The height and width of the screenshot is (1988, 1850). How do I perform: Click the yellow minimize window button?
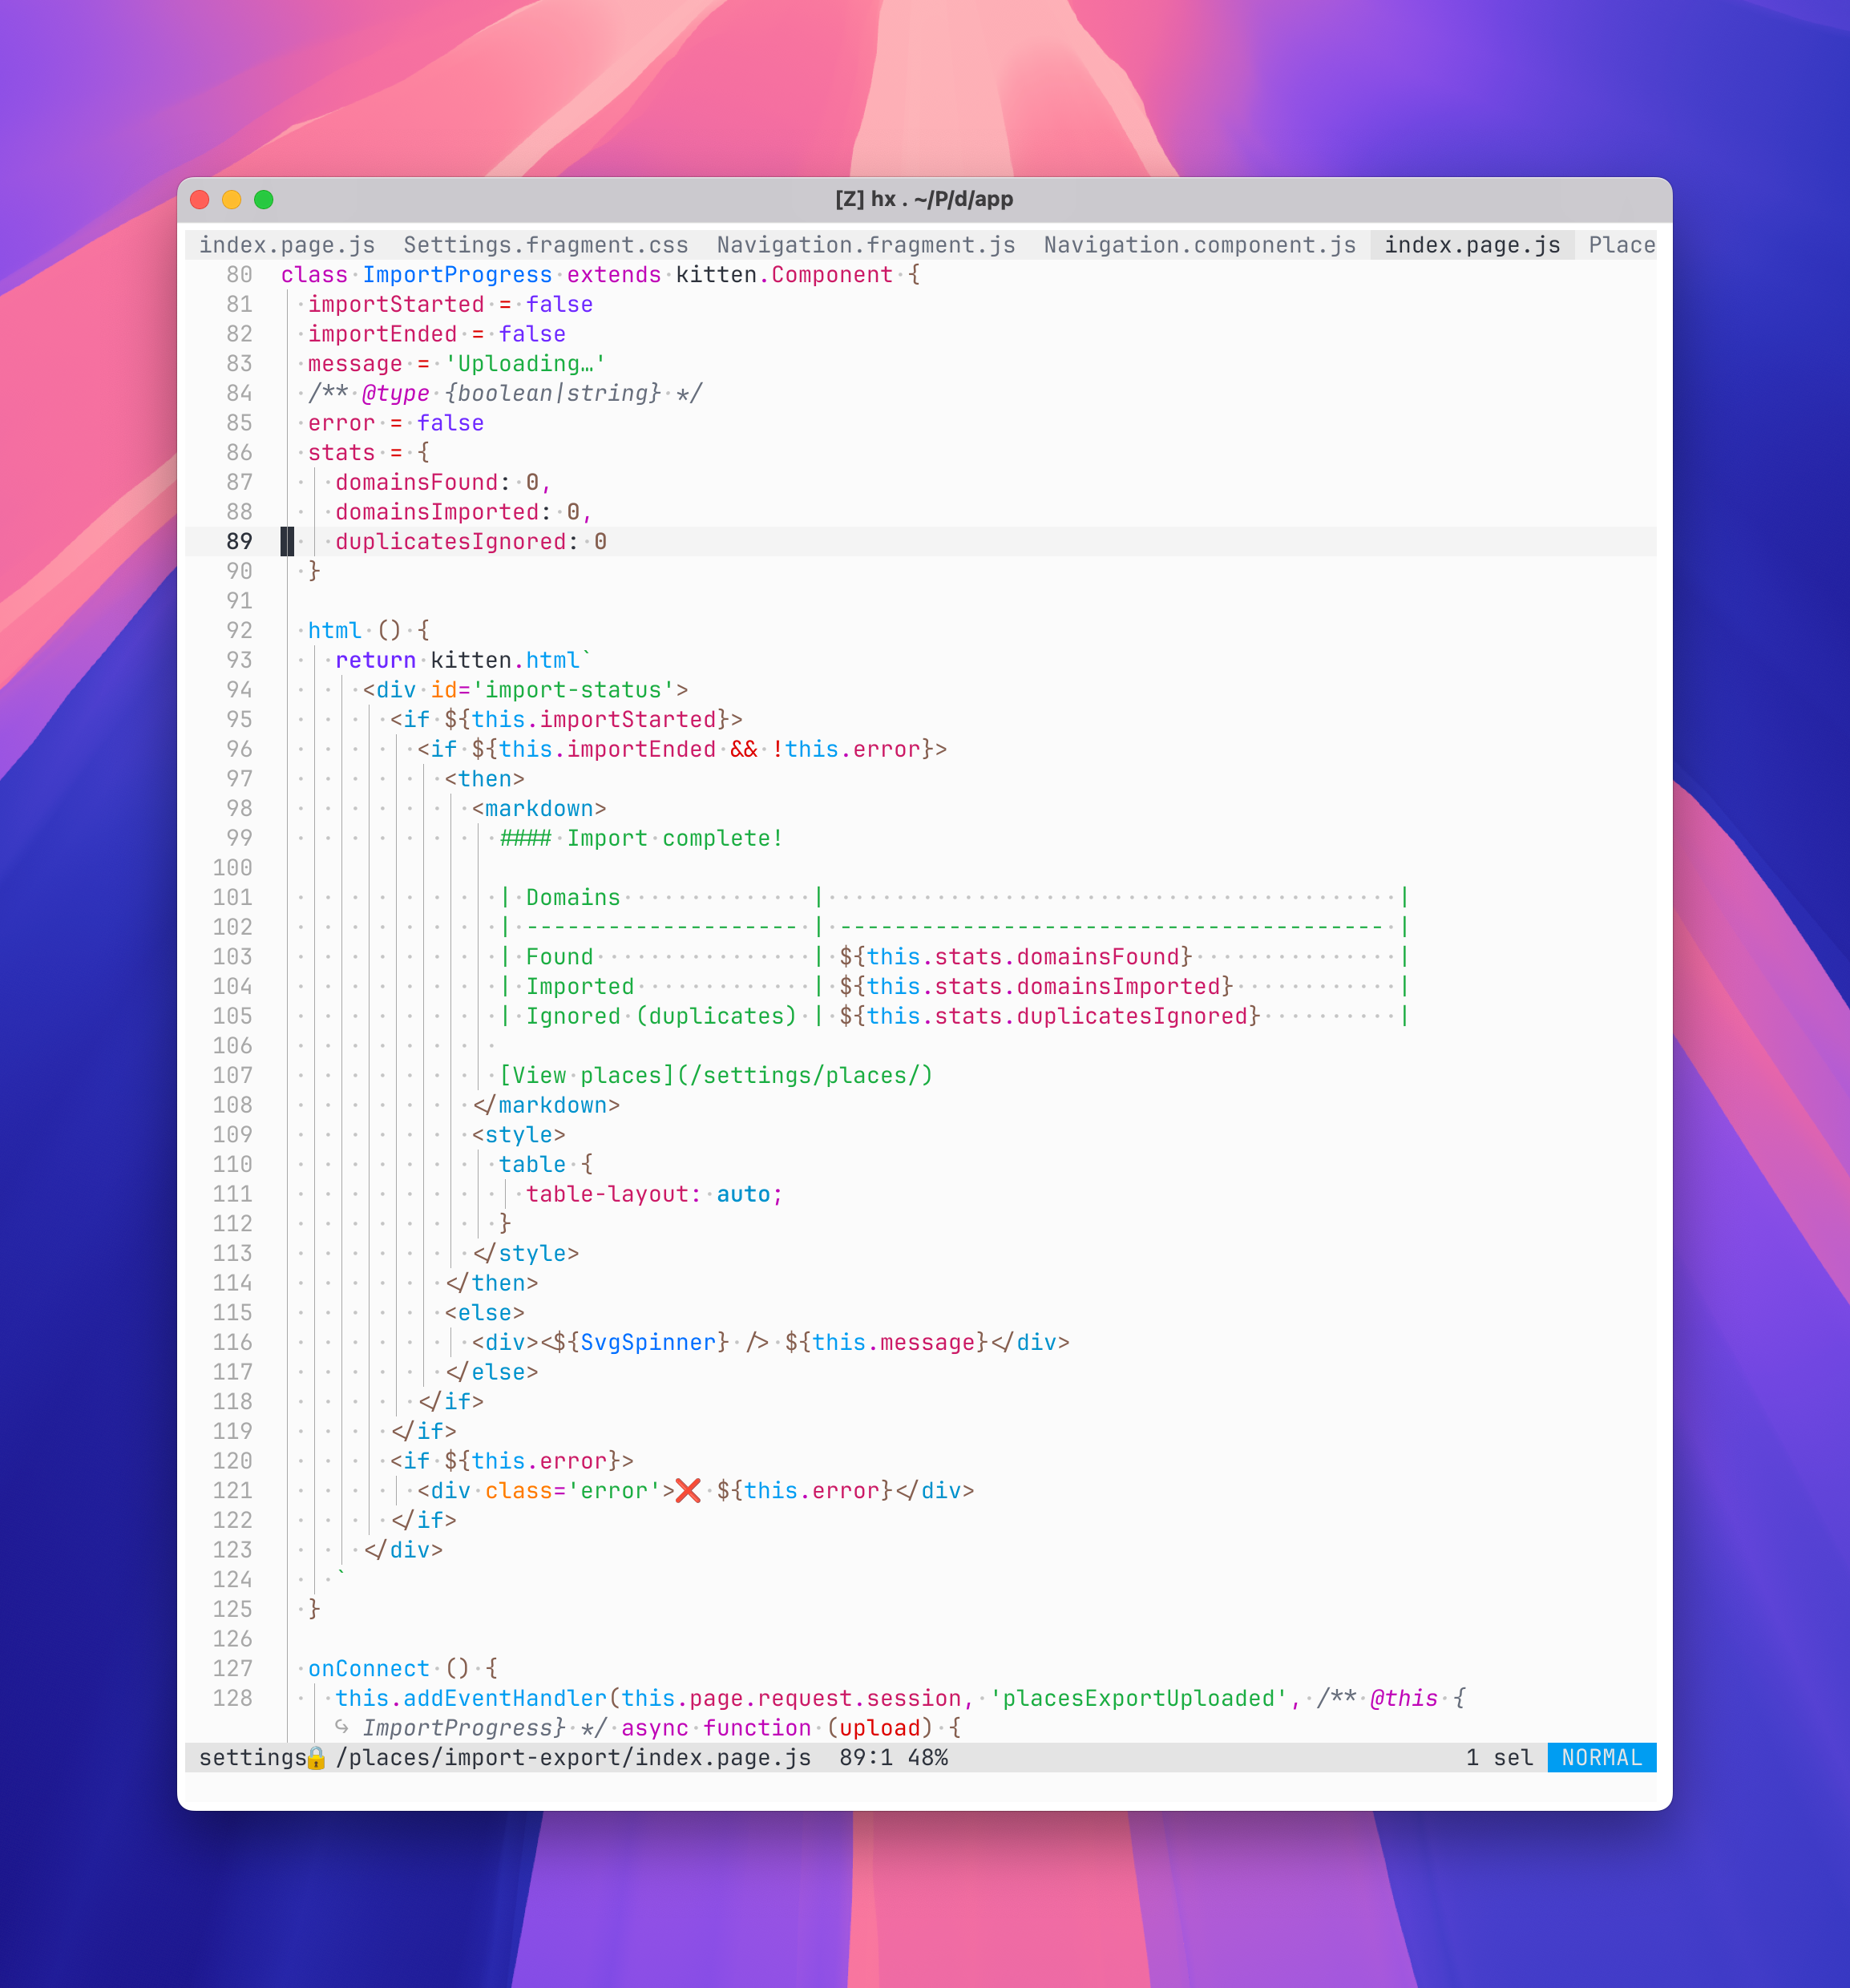coord(232,199)
